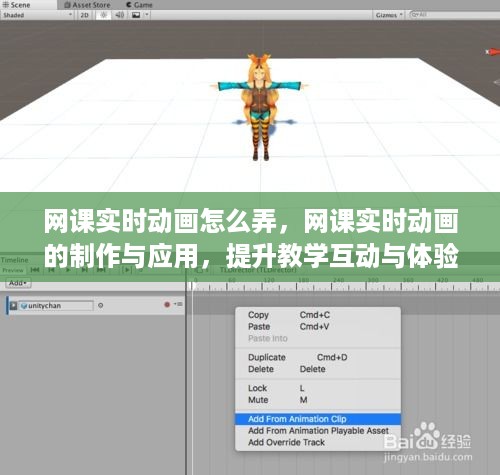Open the scene effects dropdown arrow
Viewport: 500px width, 475px height.
147,15
